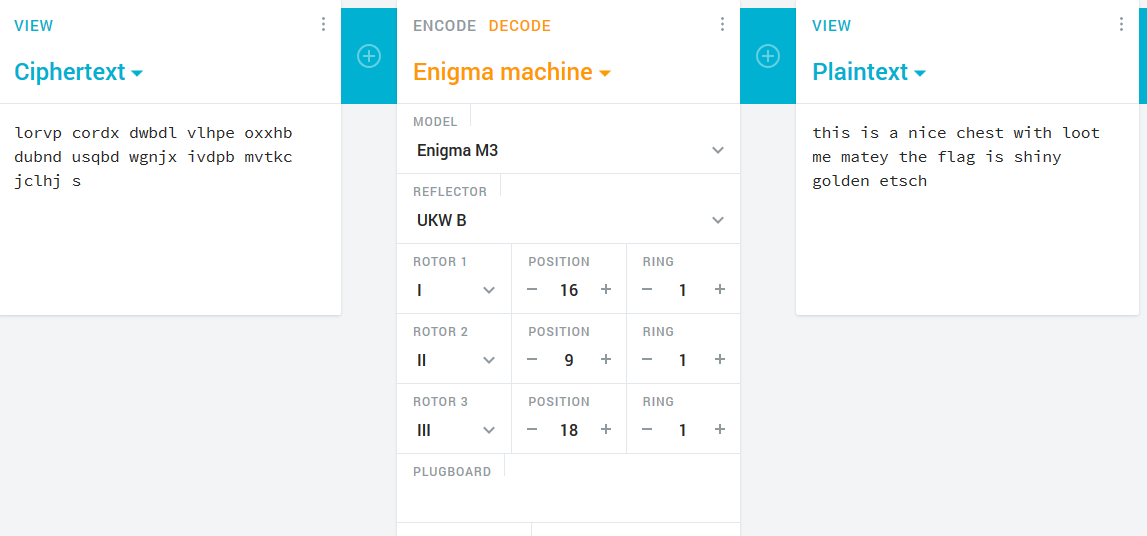Open the Plaintext panel three-dot menu

(x=1121, y=25)
